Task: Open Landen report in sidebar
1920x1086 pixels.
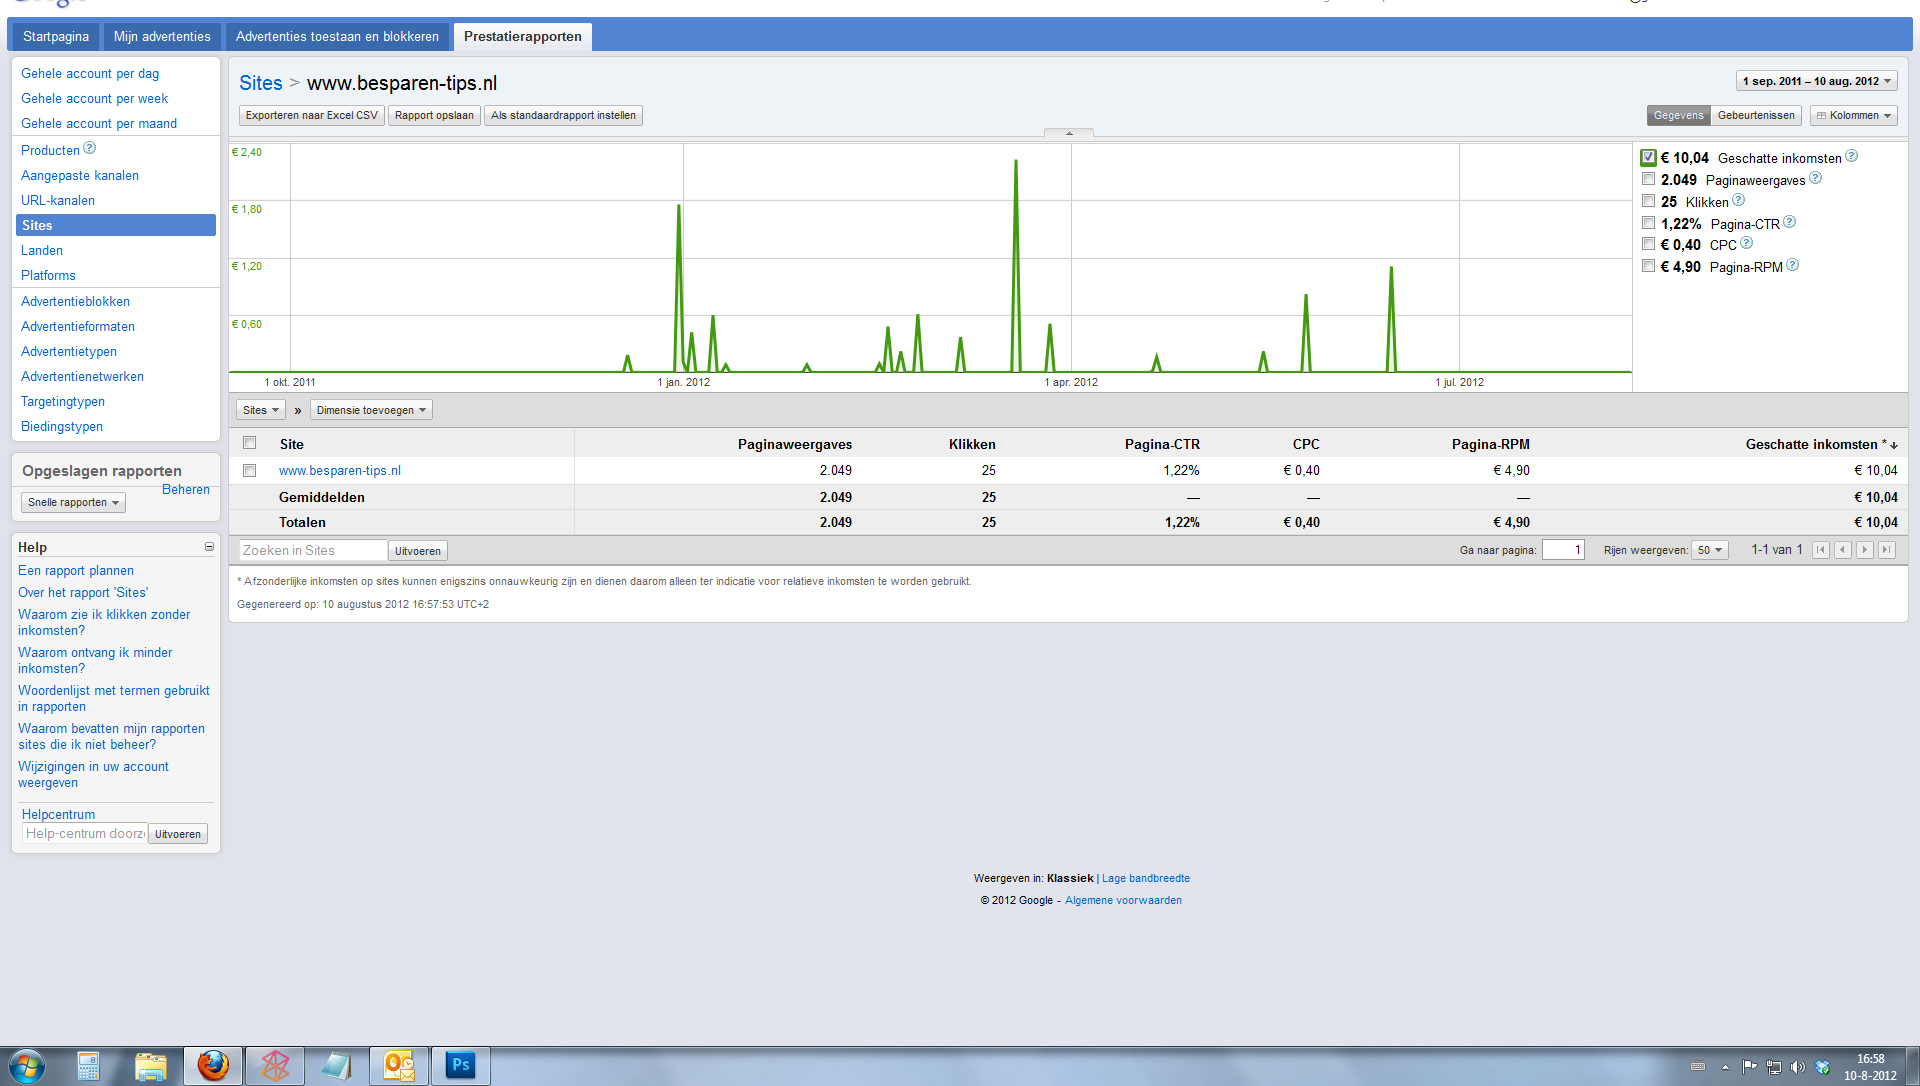Action: [x=42, y=251]
